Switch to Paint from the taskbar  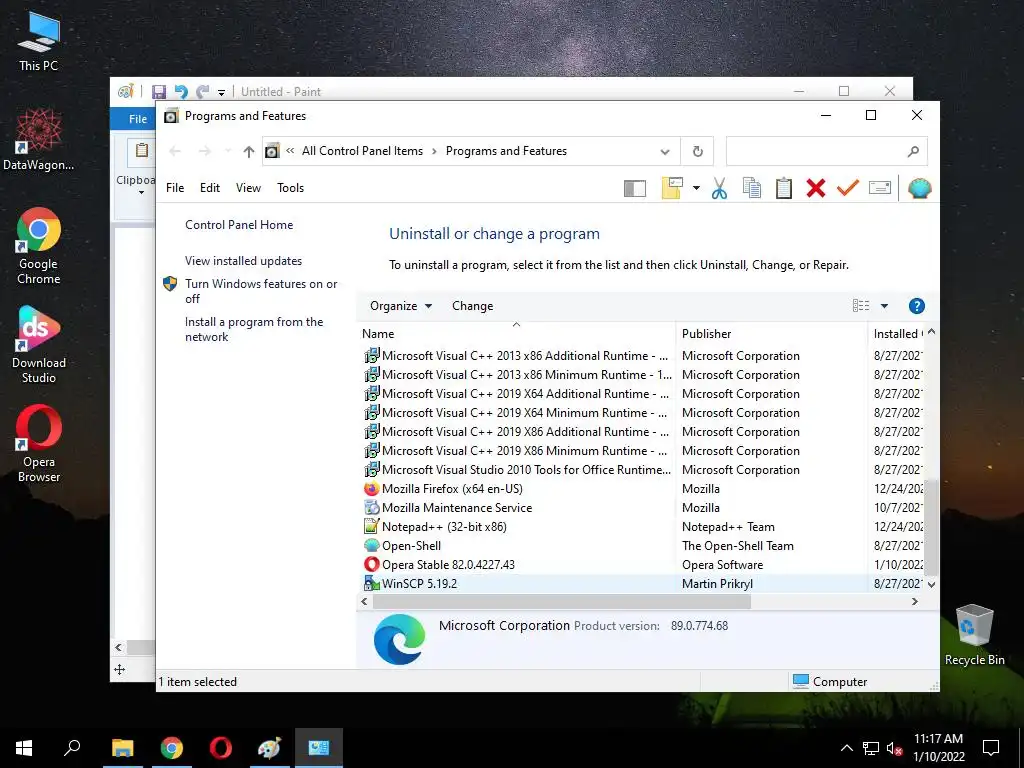[x=269, y=748]
